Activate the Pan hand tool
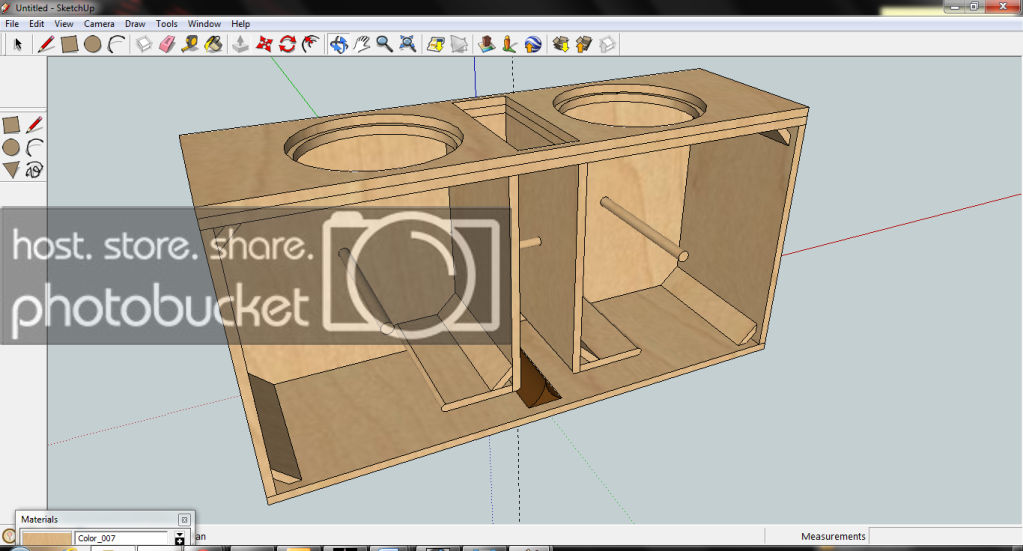Image resolution: width=1023 pixels, height=551 pixels. coord(361,44)
